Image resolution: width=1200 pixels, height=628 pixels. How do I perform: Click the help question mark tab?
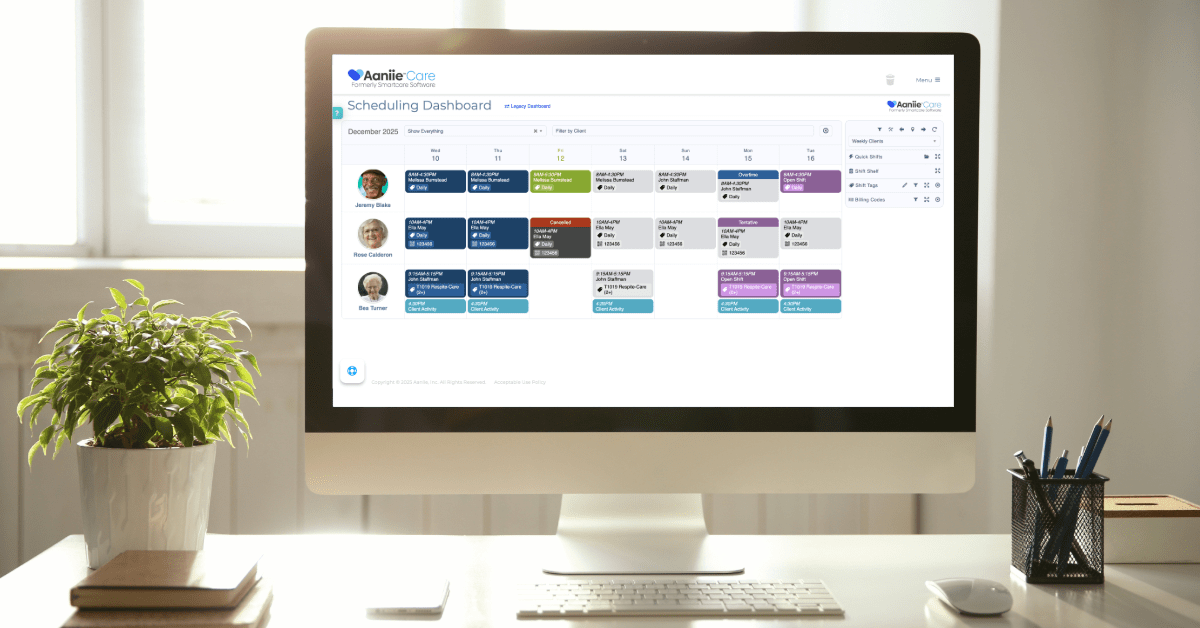click(x=337, y=113)
